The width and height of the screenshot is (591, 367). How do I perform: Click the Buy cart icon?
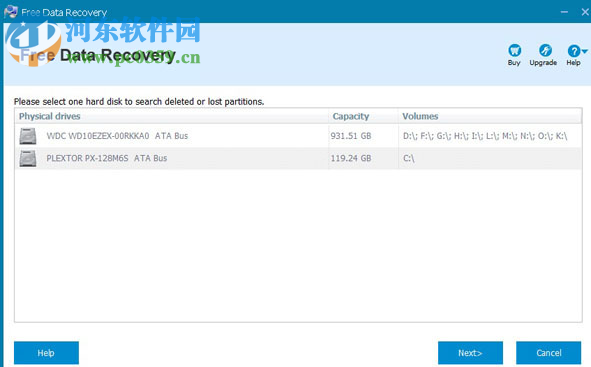(x=514, y=50)
